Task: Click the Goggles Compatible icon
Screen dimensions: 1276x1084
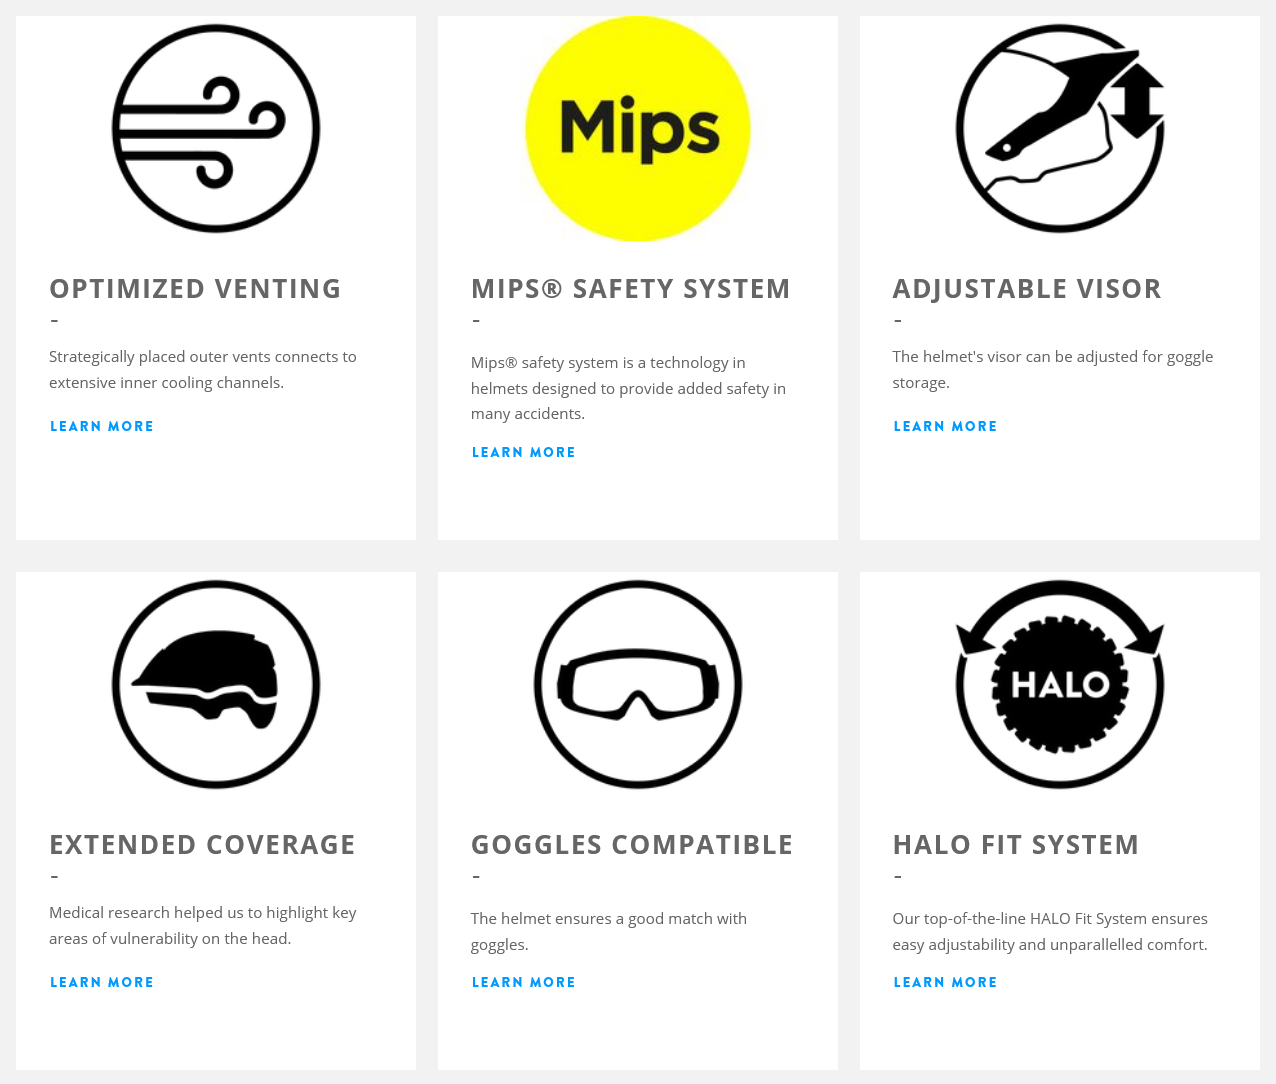Action: click(638, 684)
